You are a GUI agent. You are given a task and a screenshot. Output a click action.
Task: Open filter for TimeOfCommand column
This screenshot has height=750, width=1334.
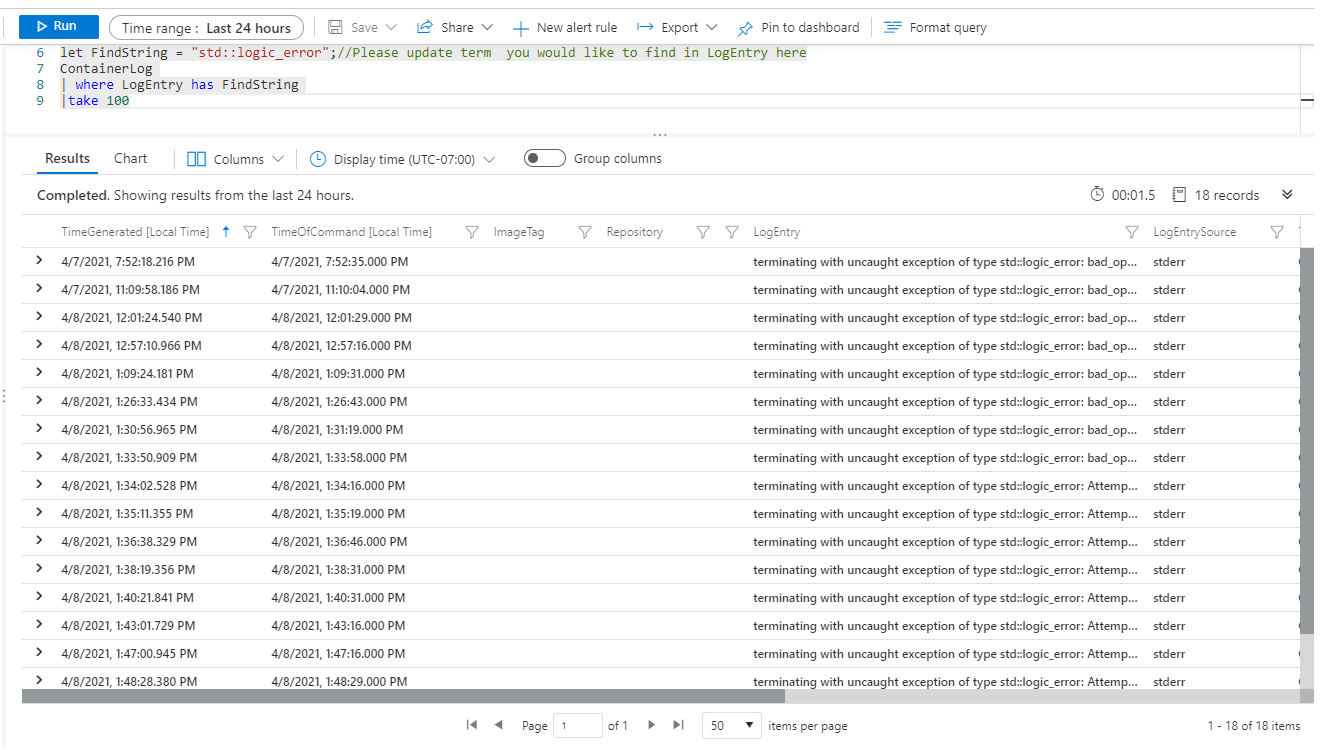pyautogui.click(x=472, y=232)
